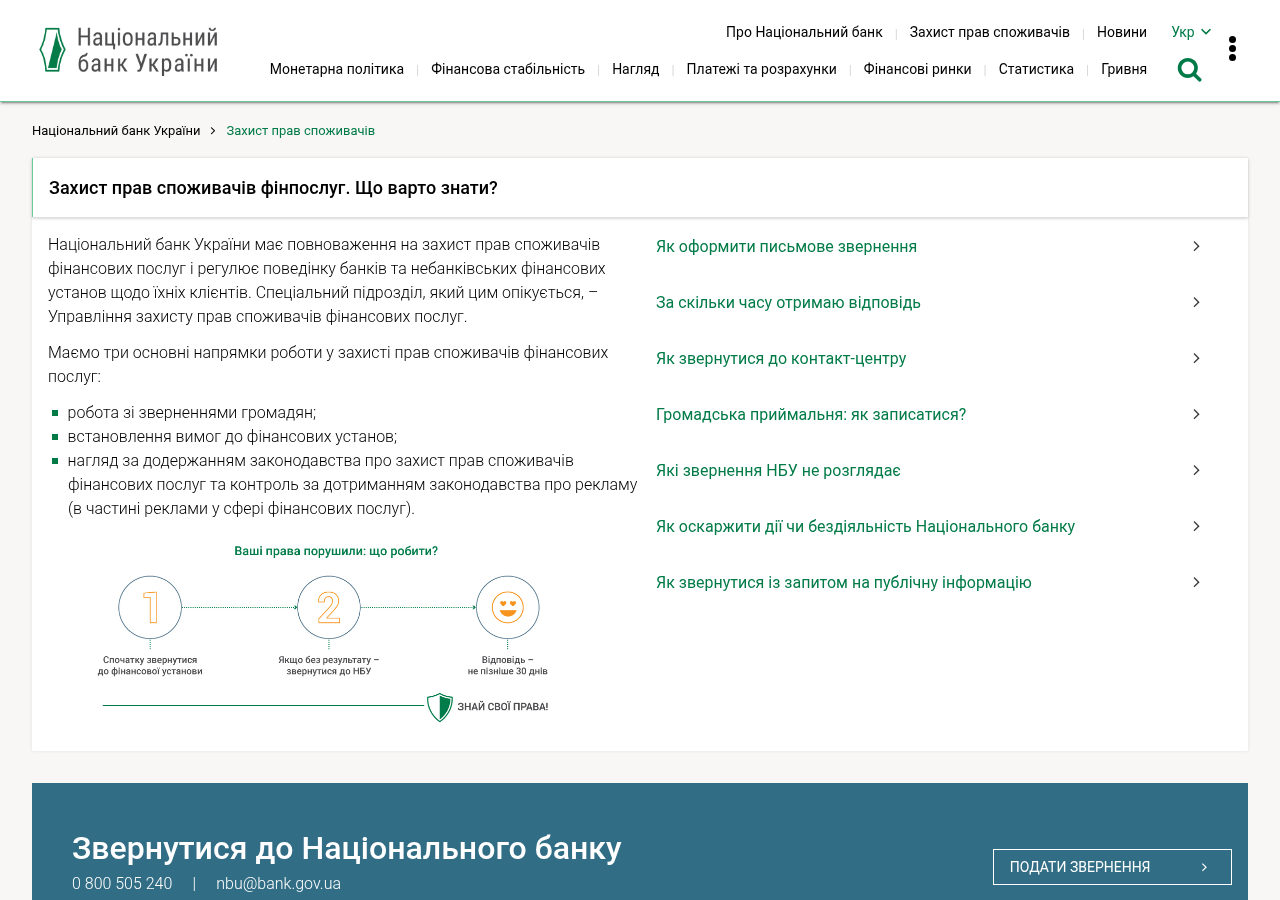
Task: Click the chevron for 'Як оскаржити дії чи бездіяльність'
Action: [1196, 526]
